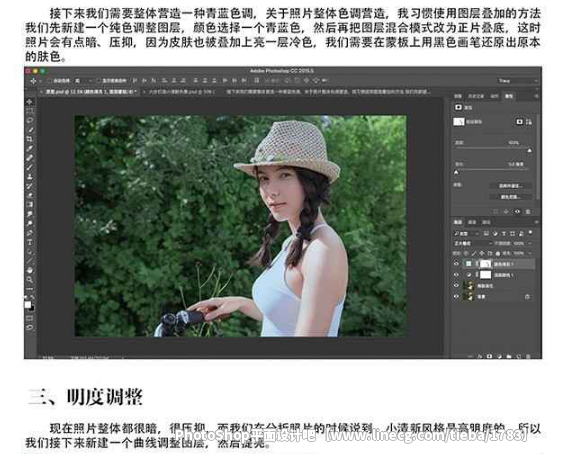Click the foreground color swatch

pyautogui.click(x=28, y=305)
